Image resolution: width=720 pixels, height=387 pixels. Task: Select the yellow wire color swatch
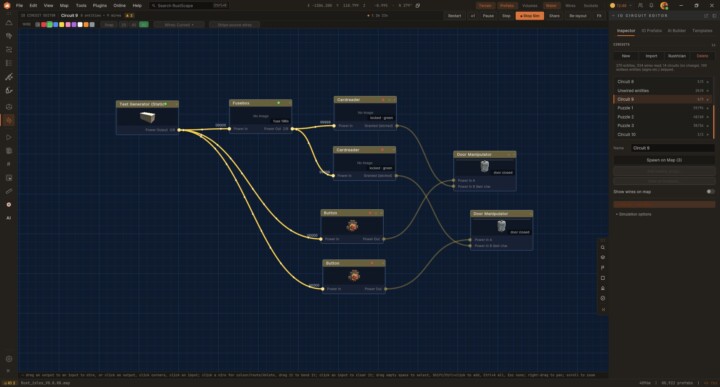(62, 24)
